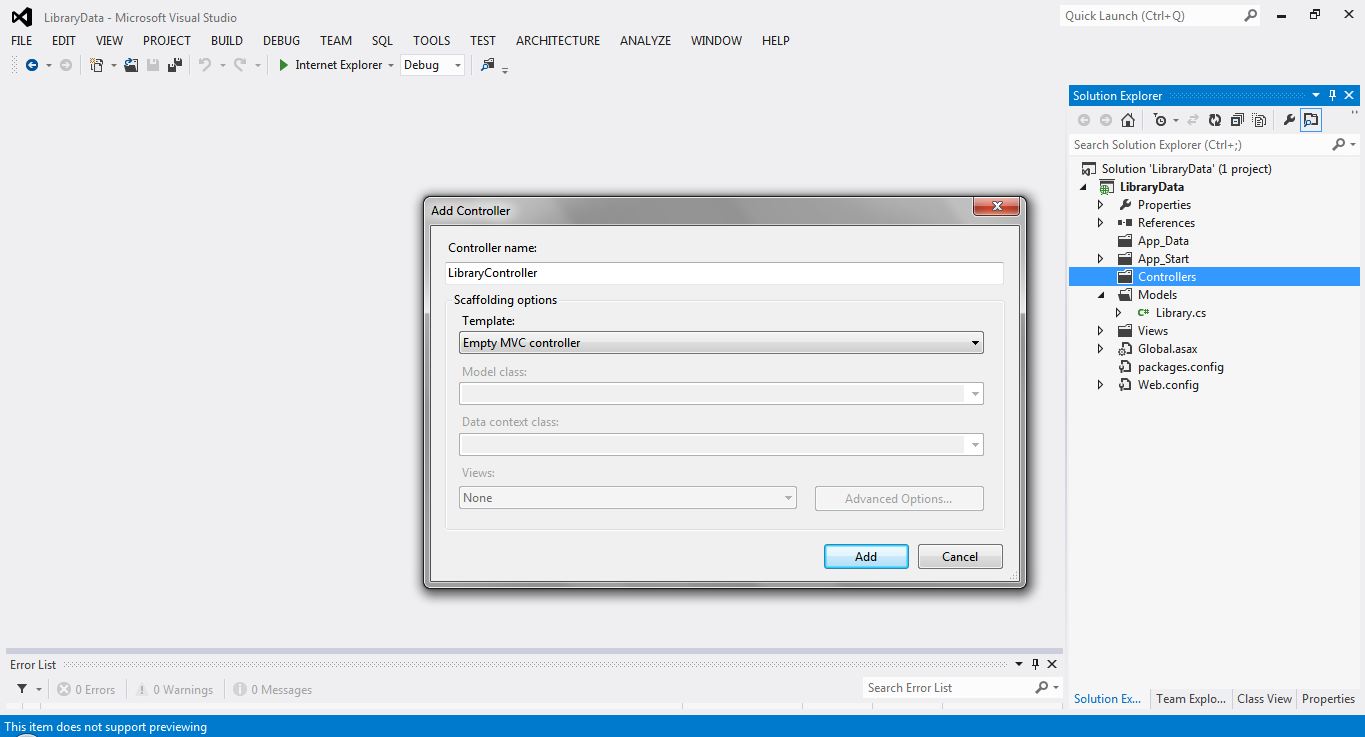Click the Add button in dialog

click(x=866, y=557)
